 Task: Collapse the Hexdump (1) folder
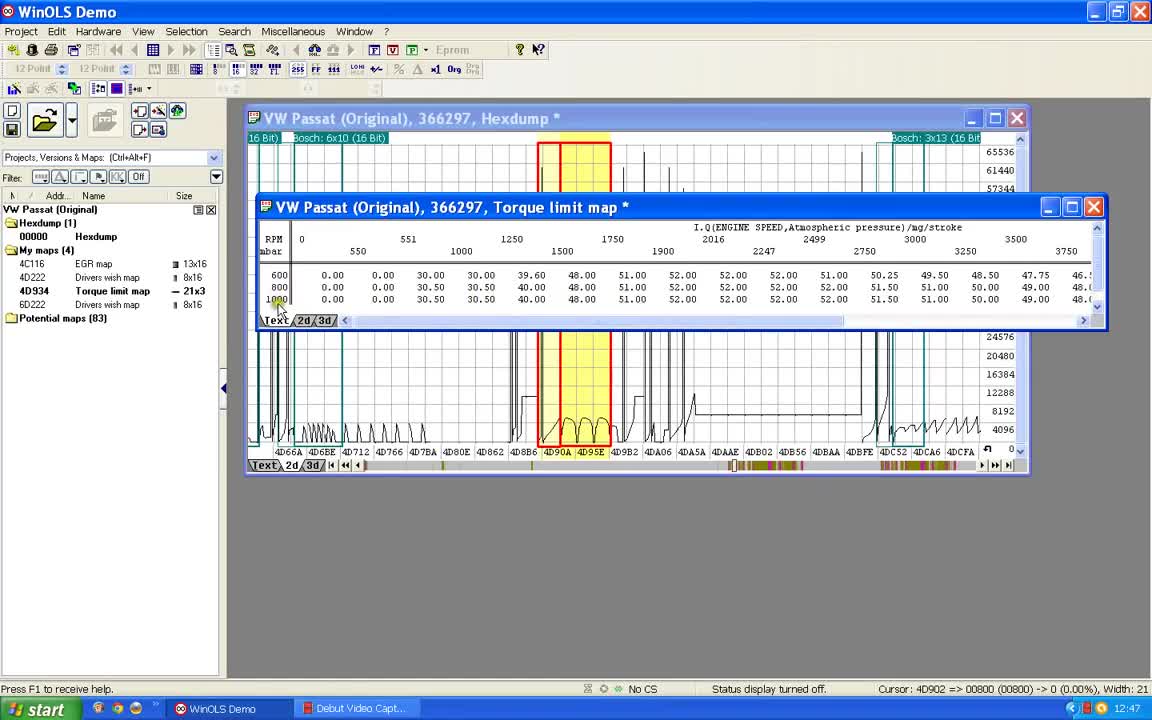[x=12, y=223]
